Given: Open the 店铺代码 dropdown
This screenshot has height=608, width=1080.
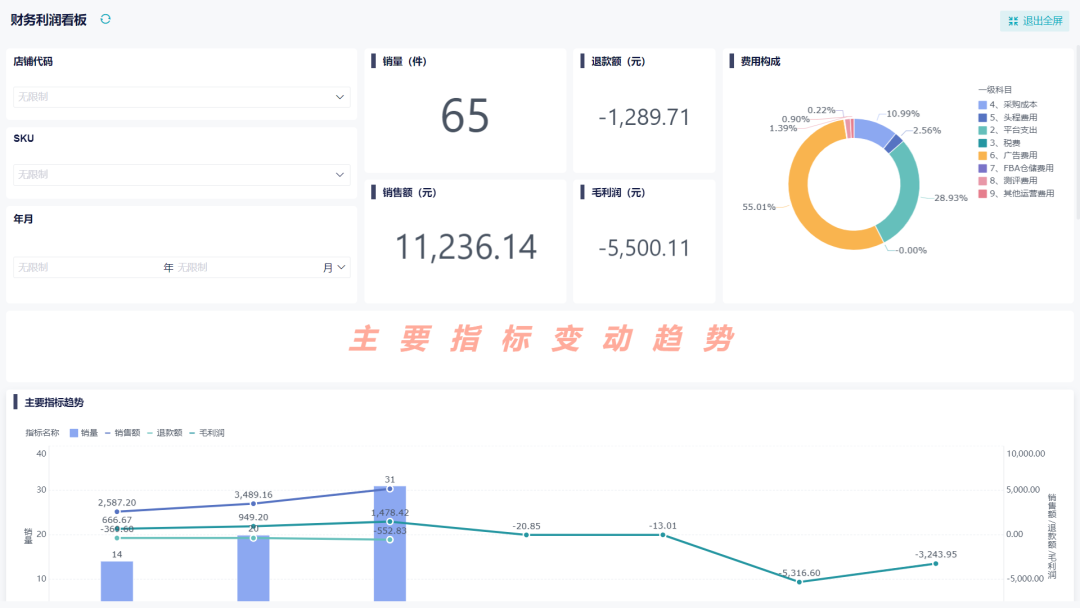Looking at the screenshot, I should (181, 97).
